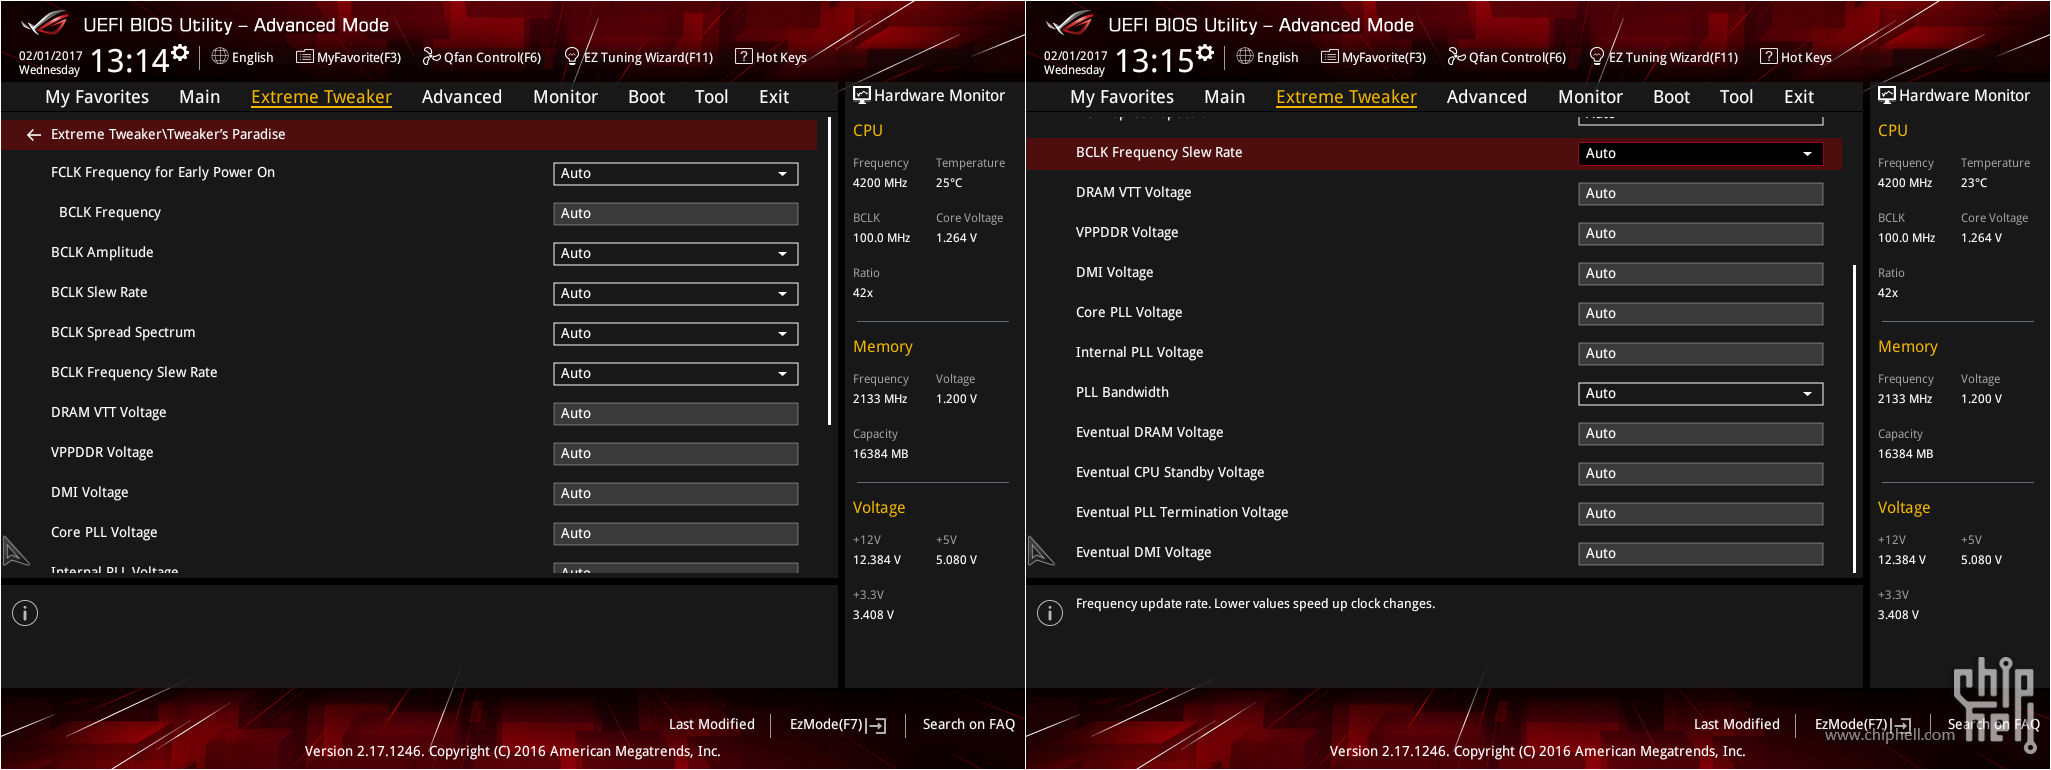The height and width of the screenshot is (770, 2051).
Task: Open Monitor tab in right window
Action: pyautogui.click(x=1590, y=97)
